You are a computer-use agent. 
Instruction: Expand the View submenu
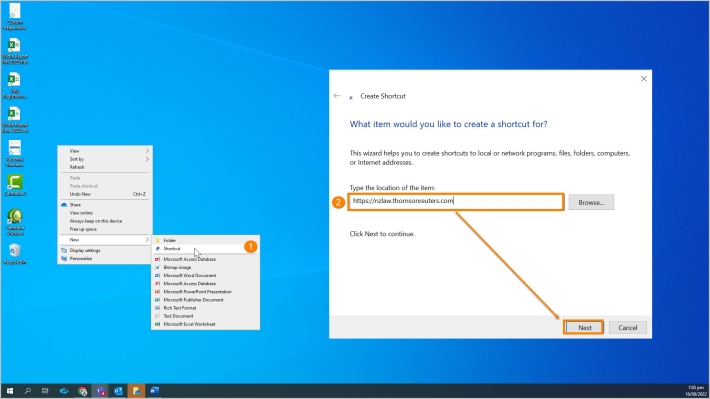coord(105,151)
